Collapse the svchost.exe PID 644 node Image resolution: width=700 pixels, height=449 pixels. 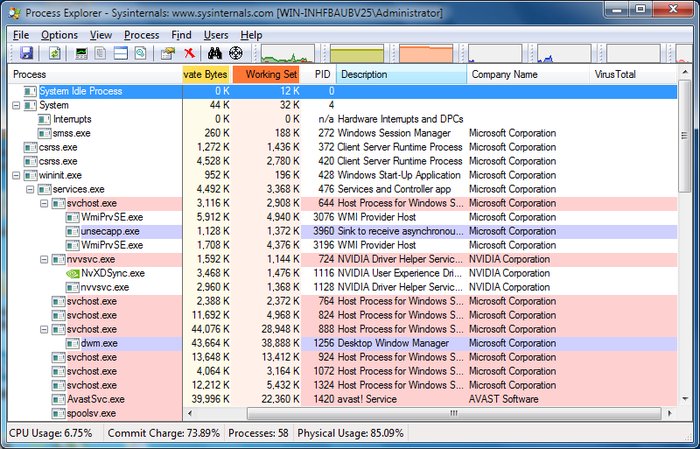pos(44,204)
